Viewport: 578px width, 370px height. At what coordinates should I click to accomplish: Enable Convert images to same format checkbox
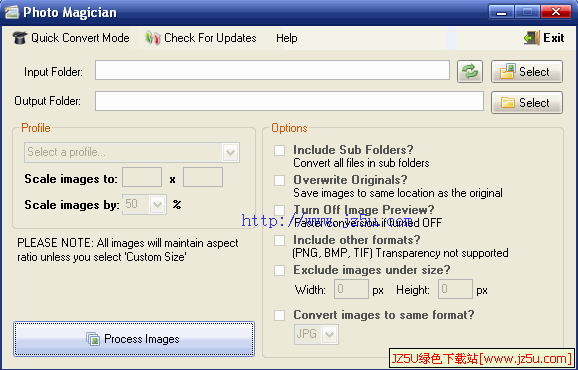pyautogui.click(x=279, y=315)
